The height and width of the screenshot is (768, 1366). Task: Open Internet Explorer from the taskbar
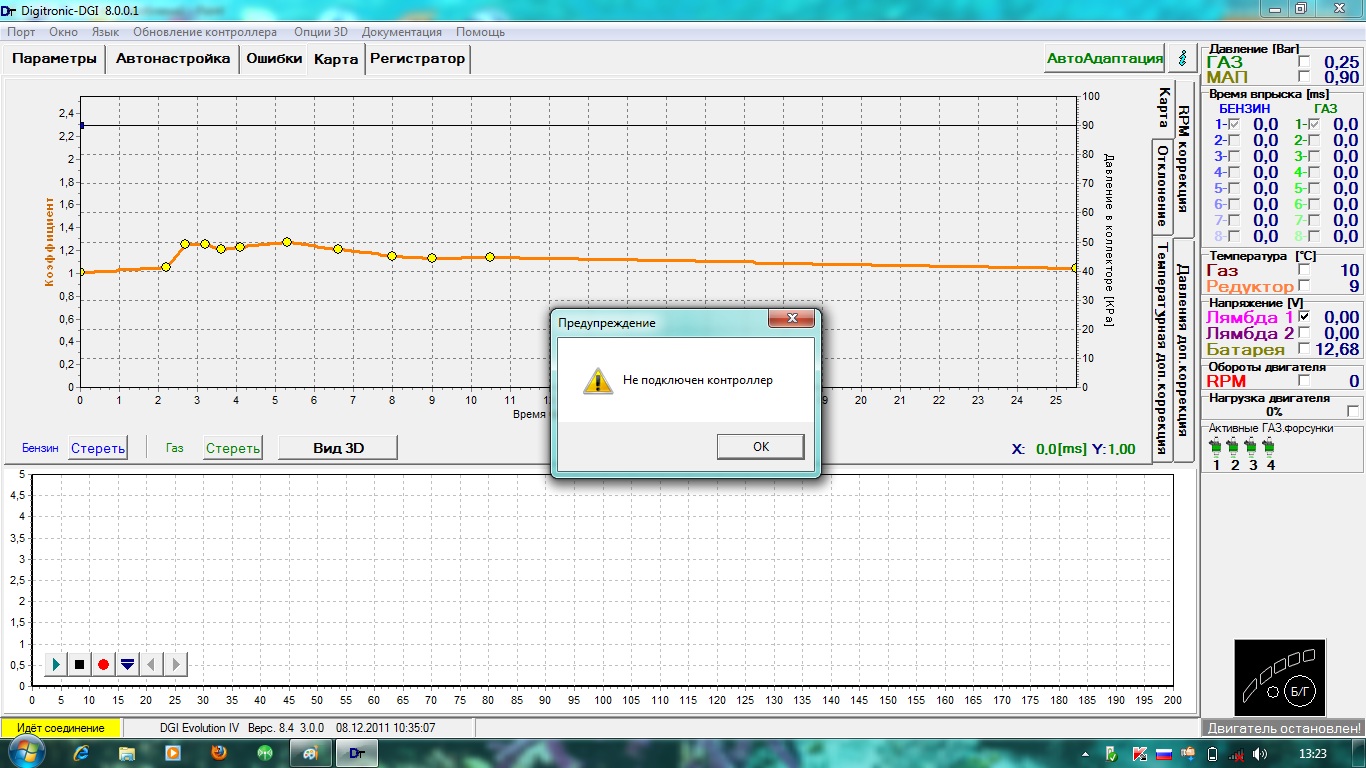click(x=79, y=752)
